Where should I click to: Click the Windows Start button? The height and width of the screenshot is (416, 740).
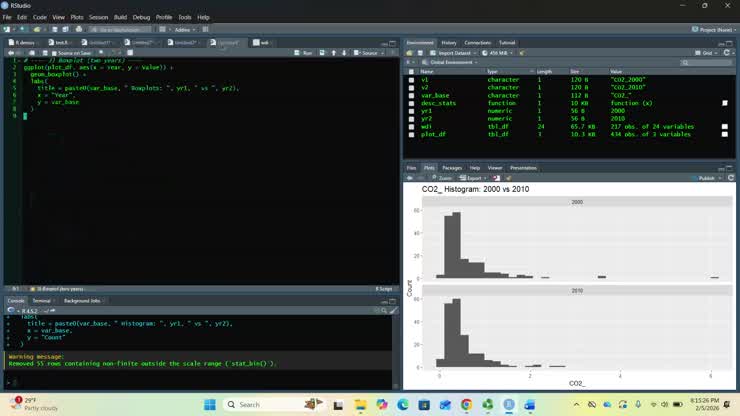[x=210, y=405]
